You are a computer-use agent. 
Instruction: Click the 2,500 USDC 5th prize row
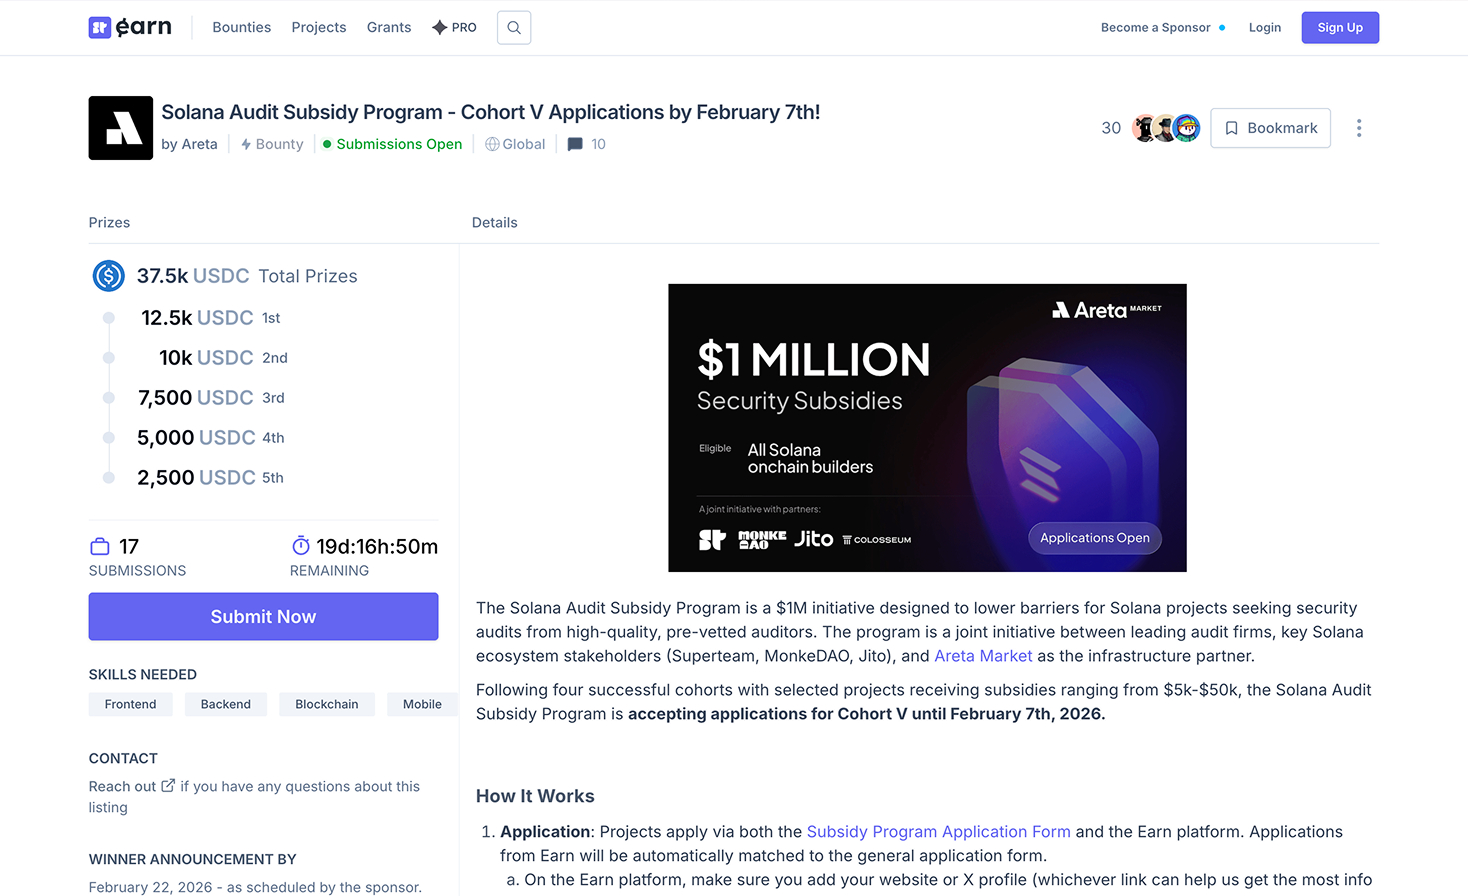211,478
